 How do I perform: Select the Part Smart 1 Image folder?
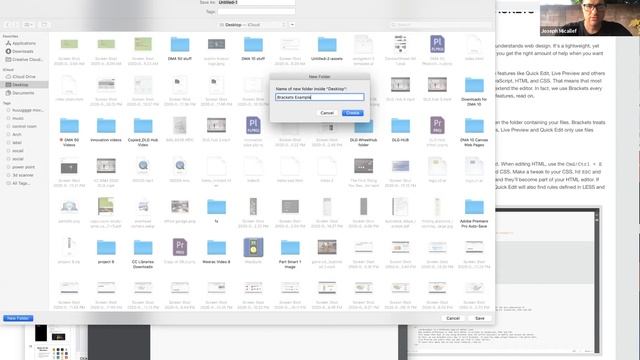[290, 253]
